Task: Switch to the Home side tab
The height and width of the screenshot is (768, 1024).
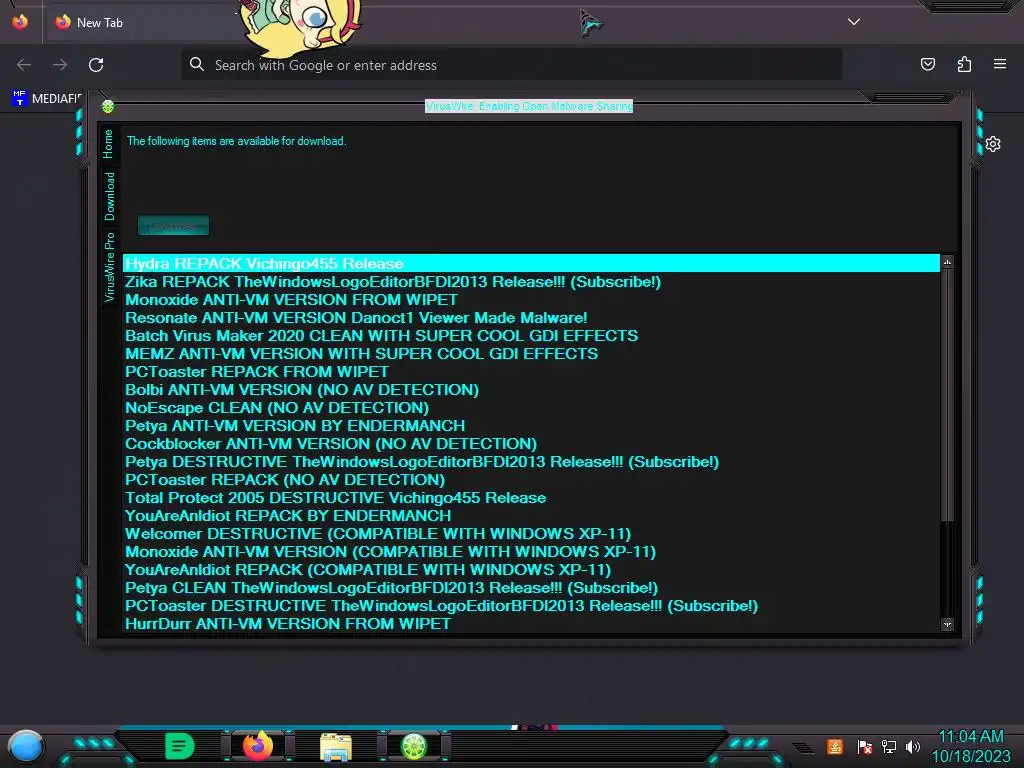Action: (x=108, y=144)
